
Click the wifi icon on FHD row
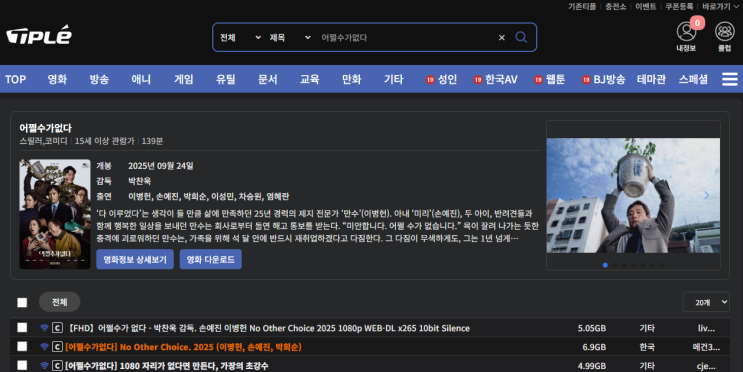44,328
